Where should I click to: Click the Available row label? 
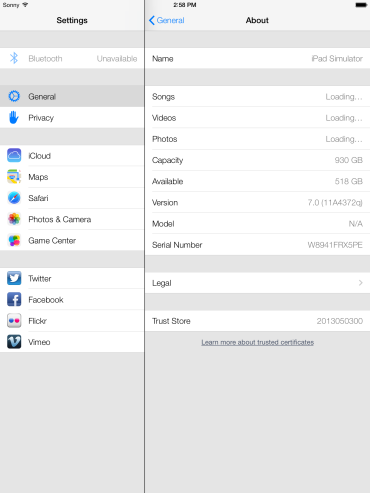coord(167,181)
